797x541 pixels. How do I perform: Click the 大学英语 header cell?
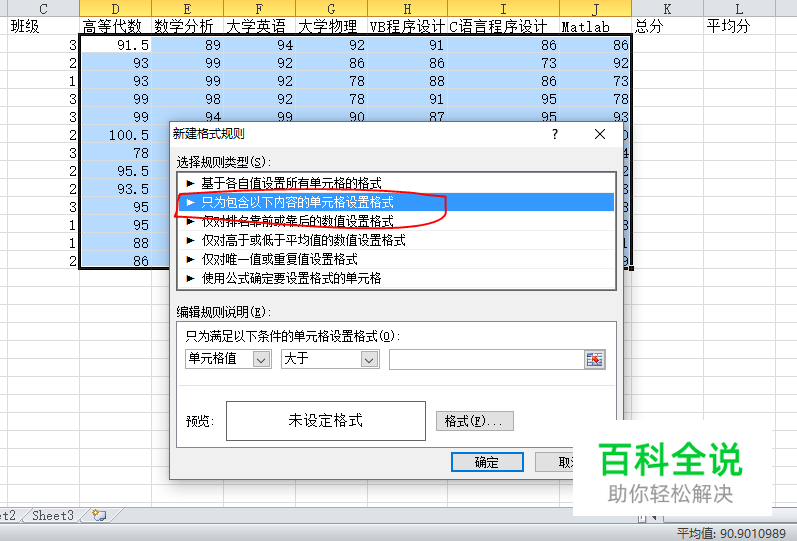259,26
